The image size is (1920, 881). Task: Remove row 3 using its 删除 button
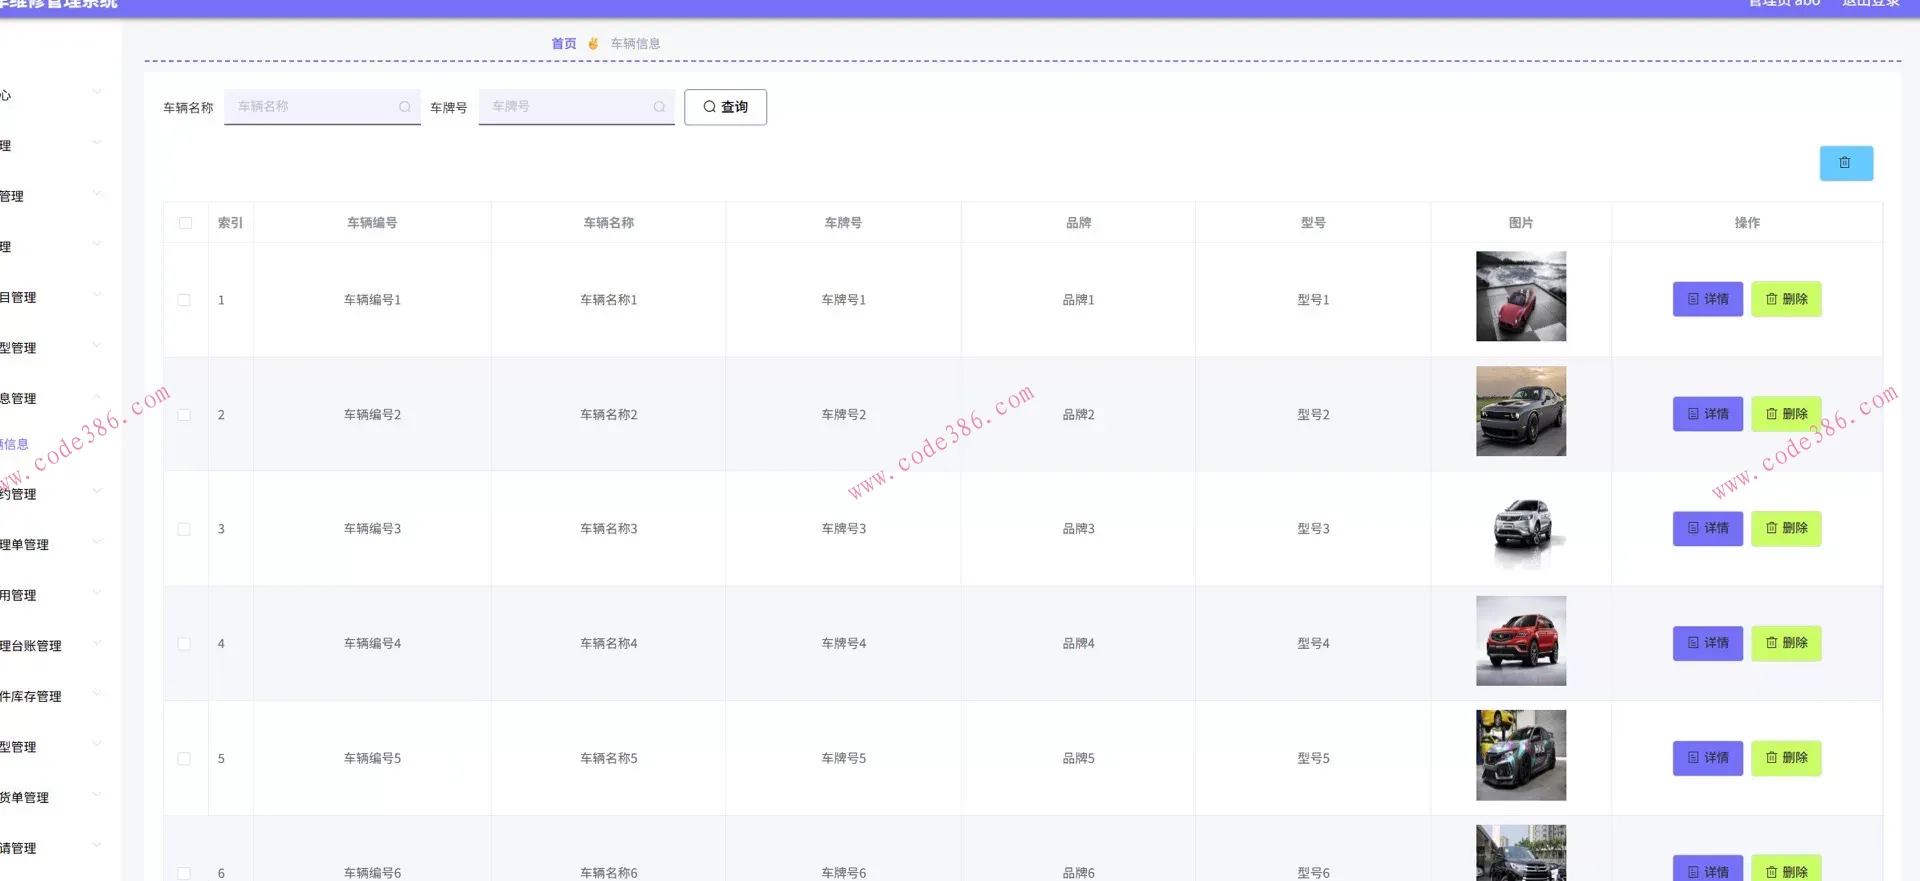coord(1786,528)
